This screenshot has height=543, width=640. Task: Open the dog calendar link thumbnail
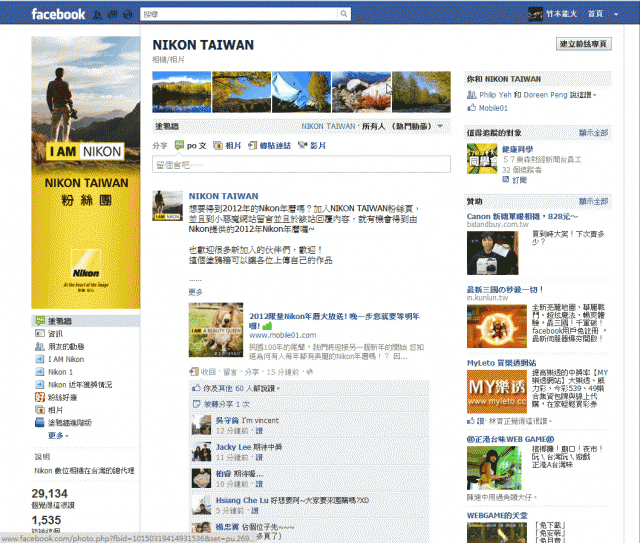point(216,330)
